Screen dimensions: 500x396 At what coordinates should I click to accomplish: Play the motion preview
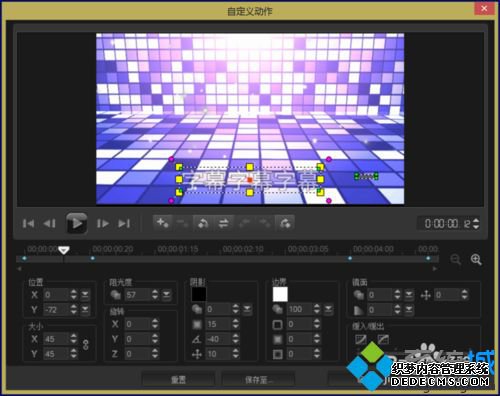(76, 223)
